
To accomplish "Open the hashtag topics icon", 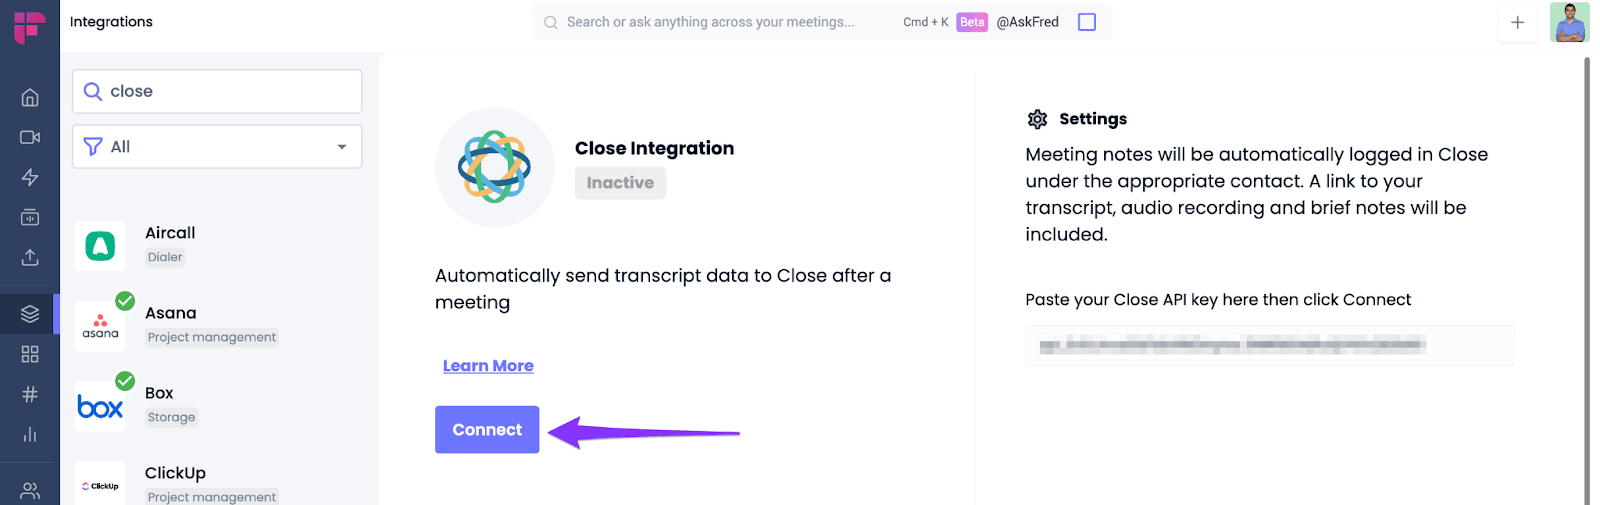I will coord(30,394).
